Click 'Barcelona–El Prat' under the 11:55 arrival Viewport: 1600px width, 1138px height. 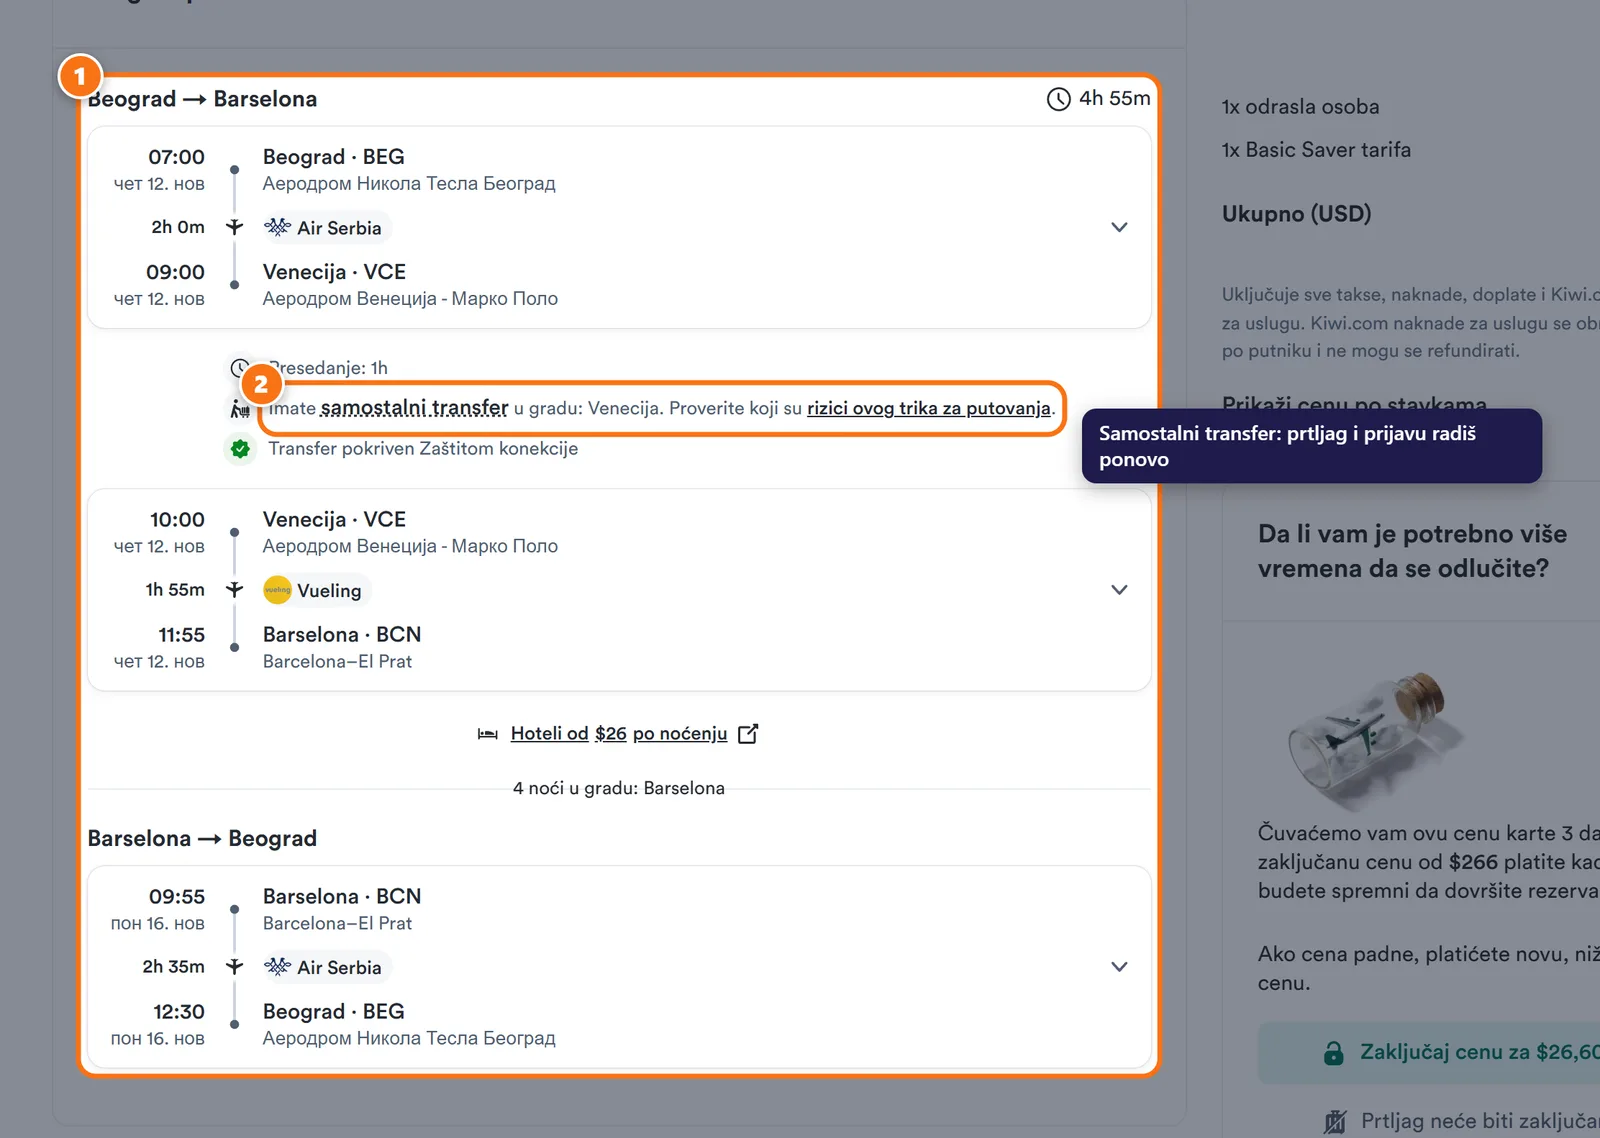click(337, 662)
